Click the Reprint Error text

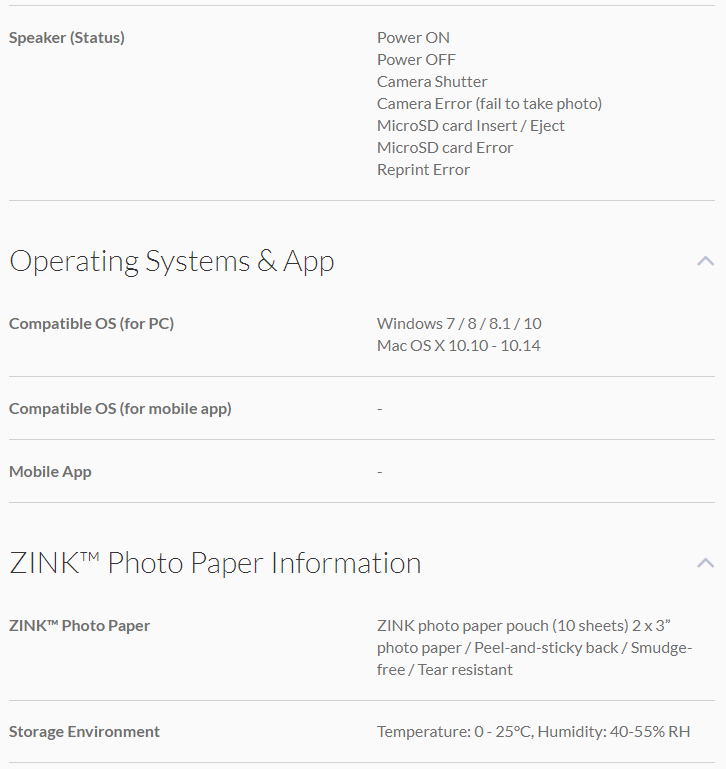[x=423, y=170]
